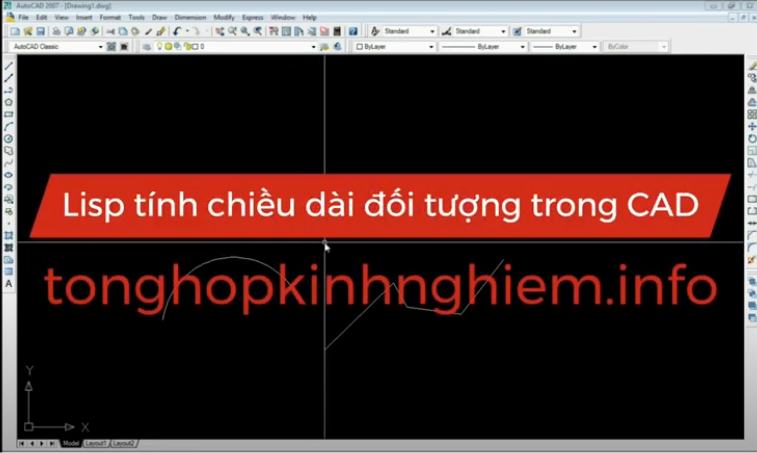Open the lineweight ByLayer dropdown

(594, 47)
